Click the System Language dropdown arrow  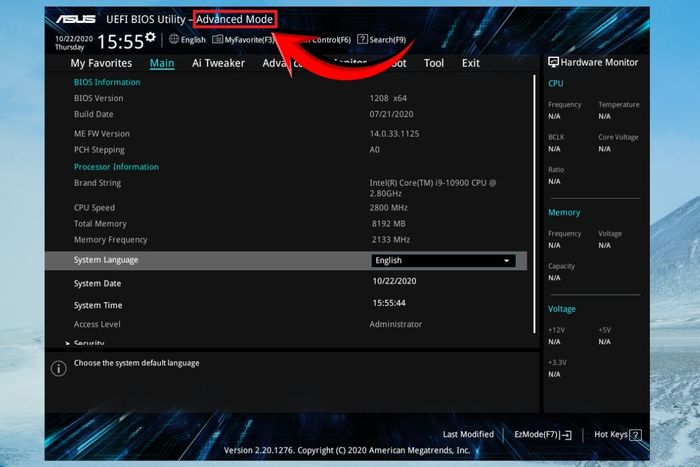click(506, 261)
